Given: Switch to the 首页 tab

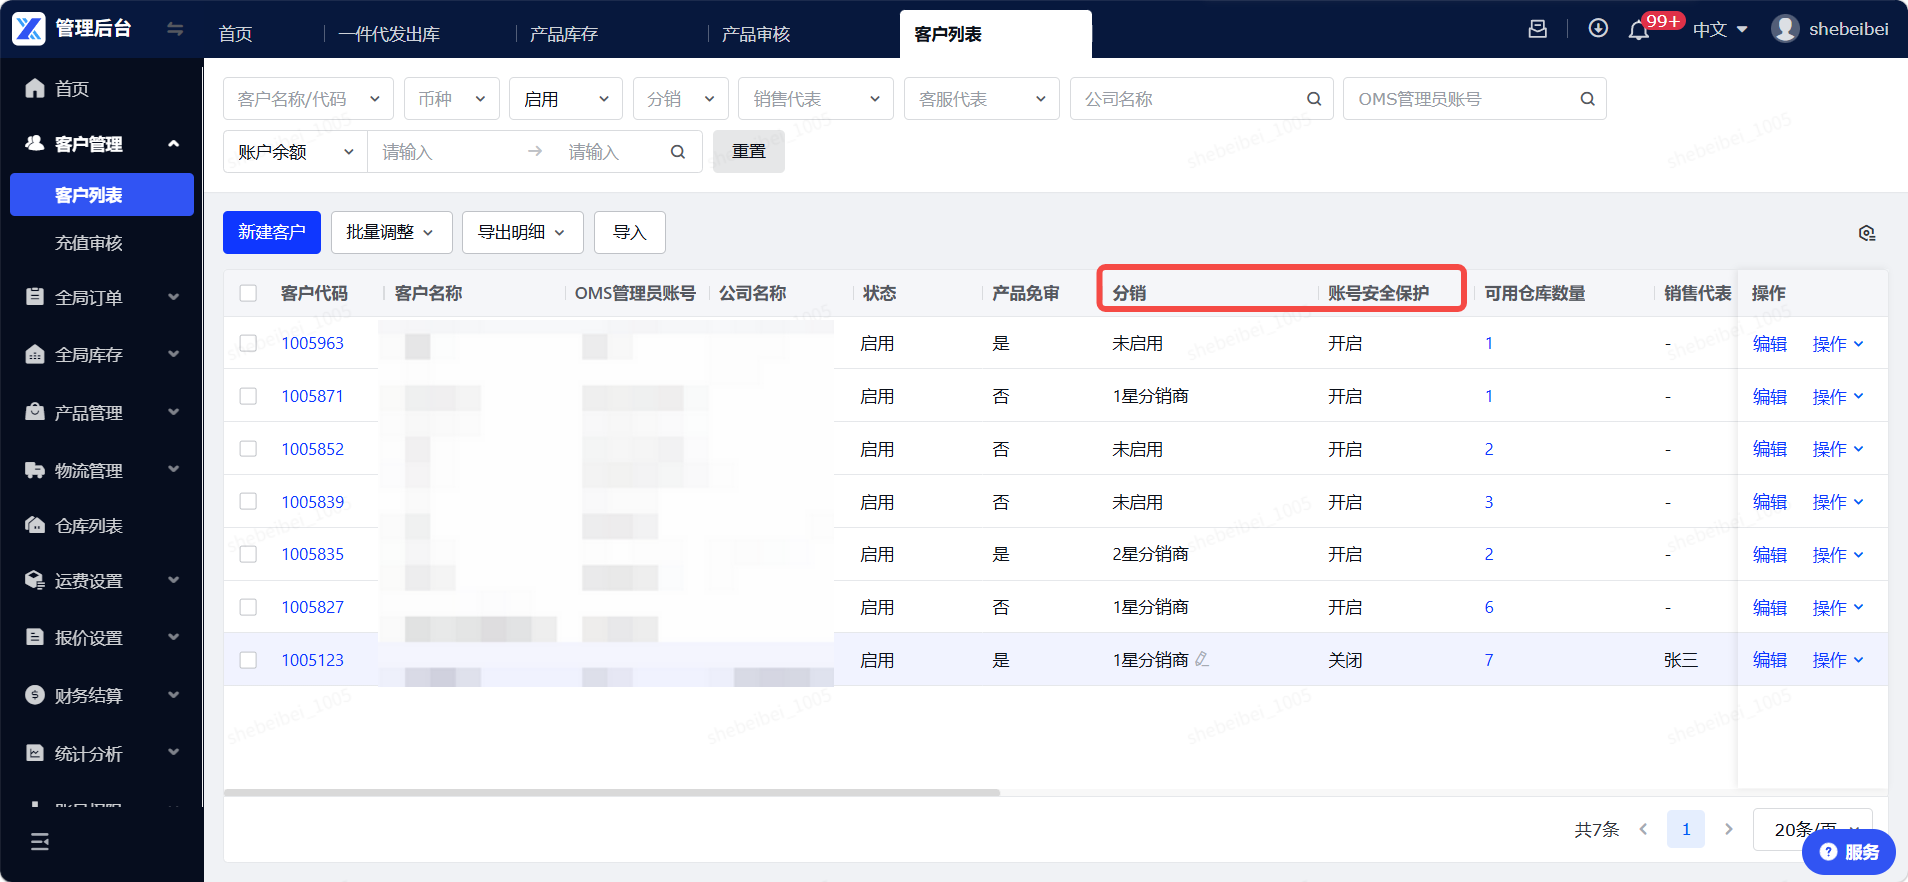Looking at the screenshot, I should 236,34.
